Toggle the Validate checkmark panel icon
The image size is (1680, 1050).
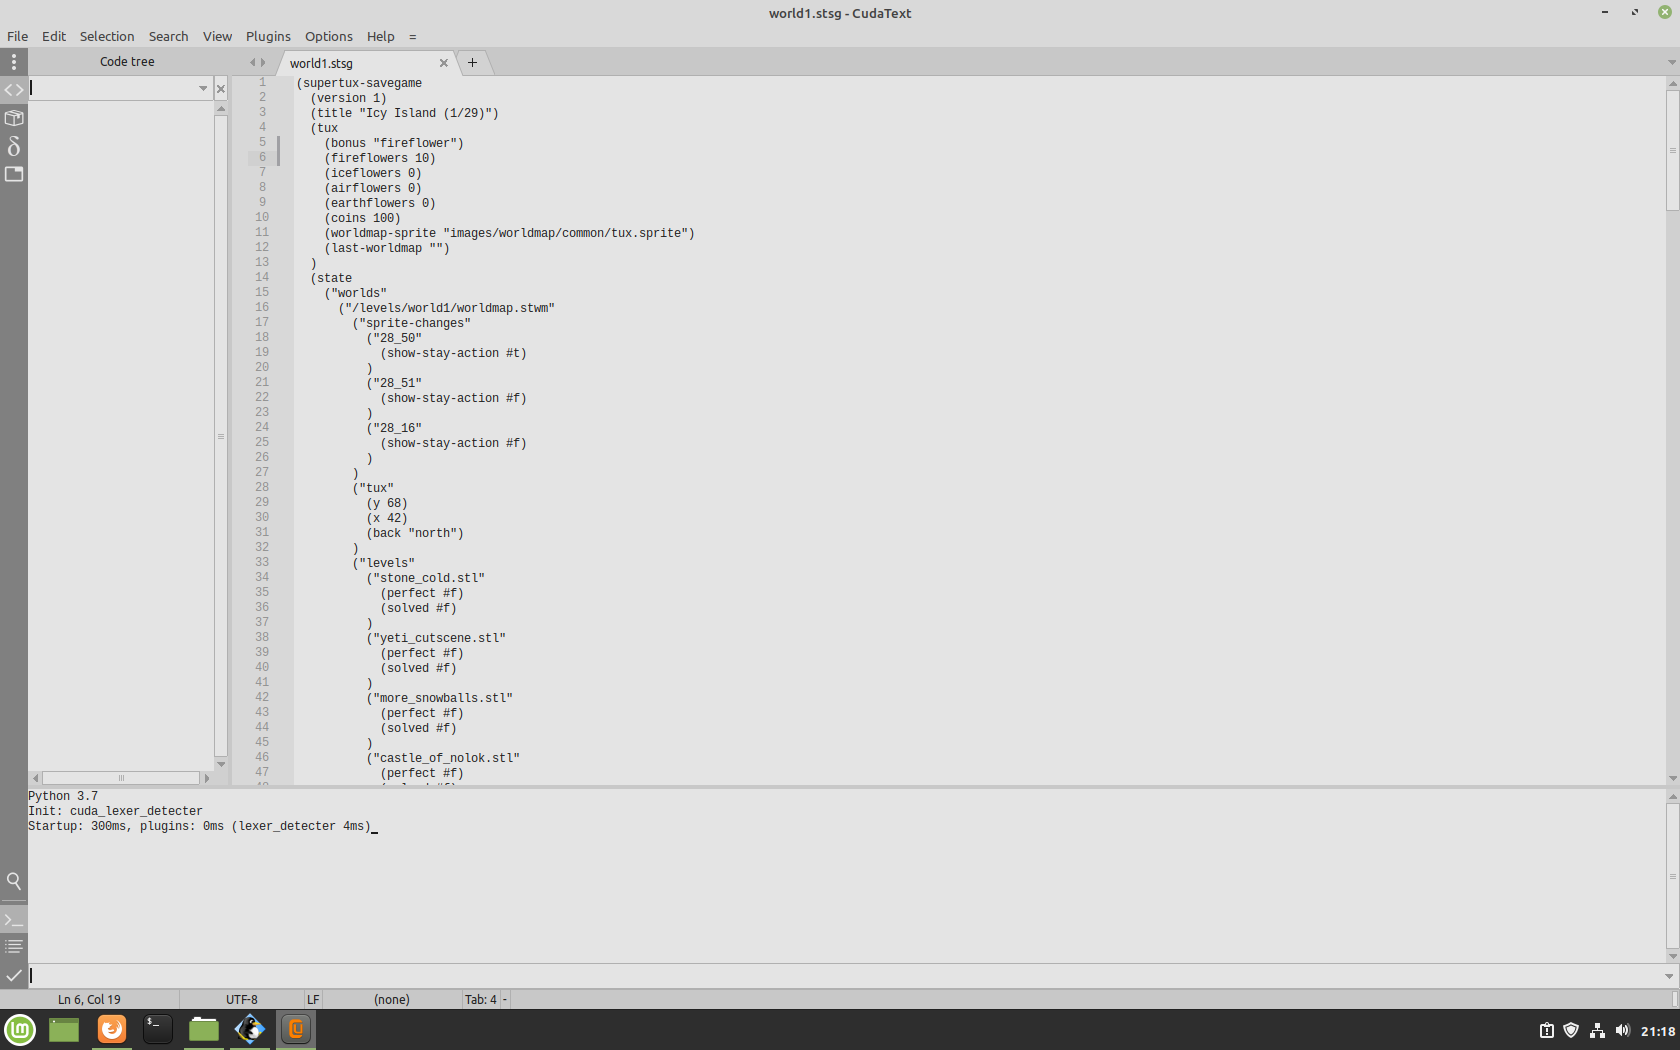point(14,975)
